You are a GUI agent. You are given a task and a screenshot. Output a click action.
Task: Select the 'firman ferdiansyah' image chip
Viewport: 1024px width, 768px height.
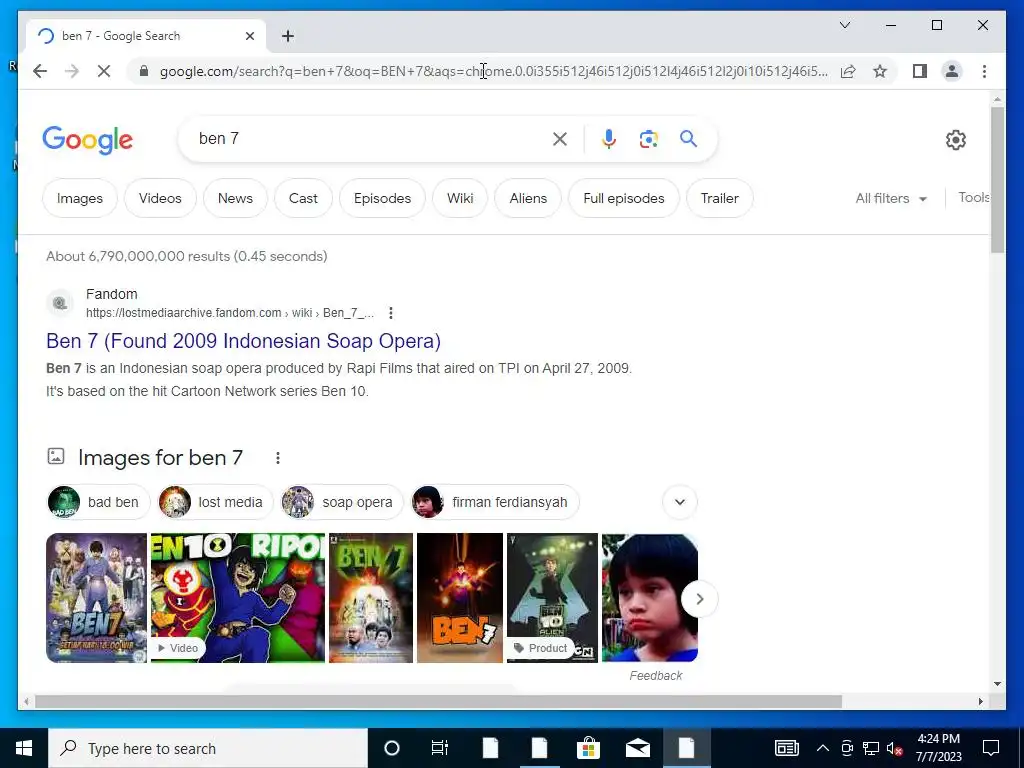tap(494, 502)
